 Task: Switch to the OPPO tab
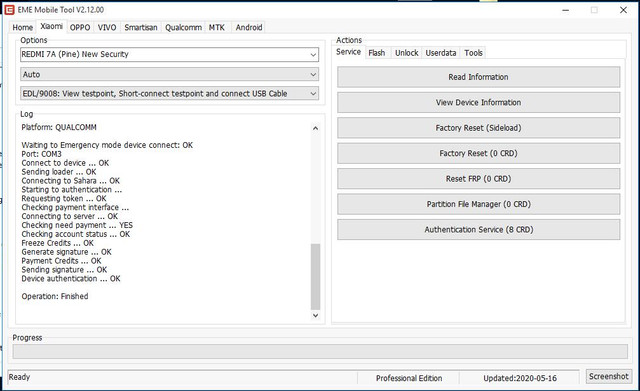[80, 27]
